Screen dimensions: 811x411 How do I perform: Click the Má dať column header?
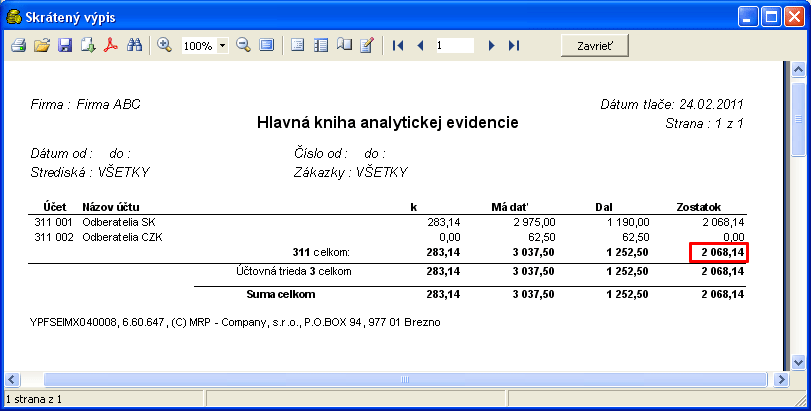pyautogui.click(x=510, y=207)
